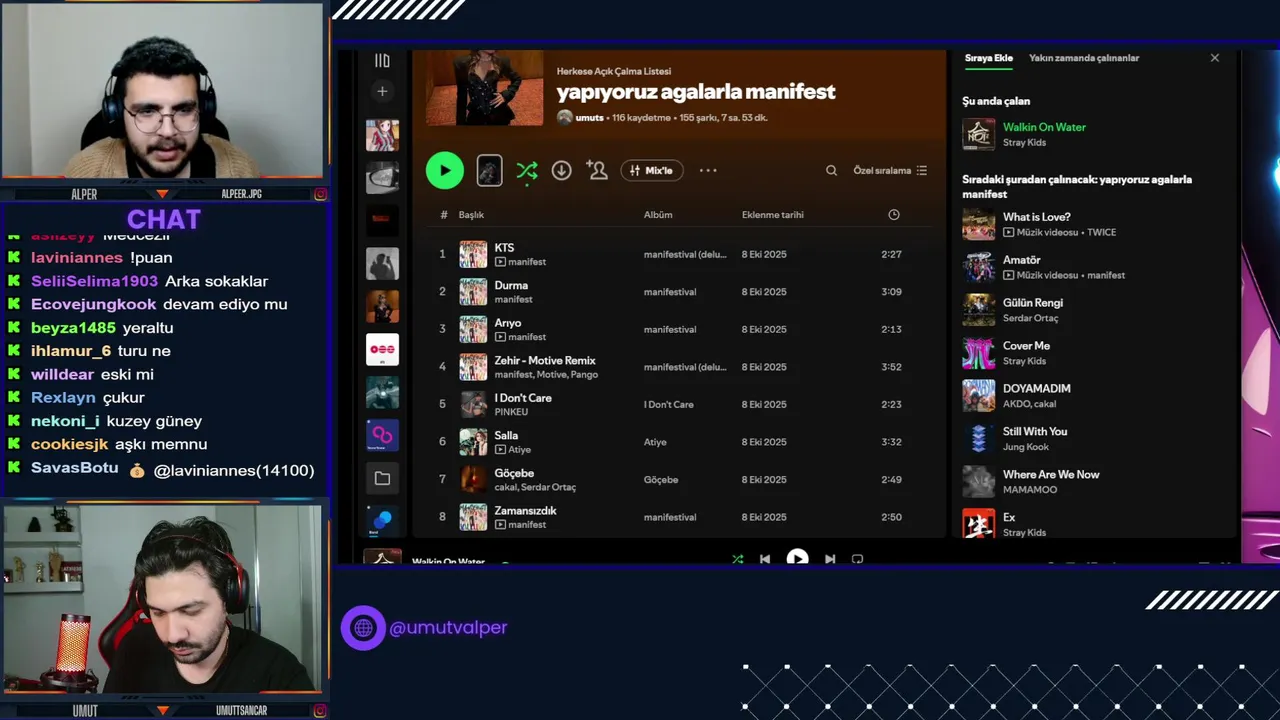Select the Göçebe track title
Image resolution: width=1280 pixels, height=720 pixels.
coord(514,473)
